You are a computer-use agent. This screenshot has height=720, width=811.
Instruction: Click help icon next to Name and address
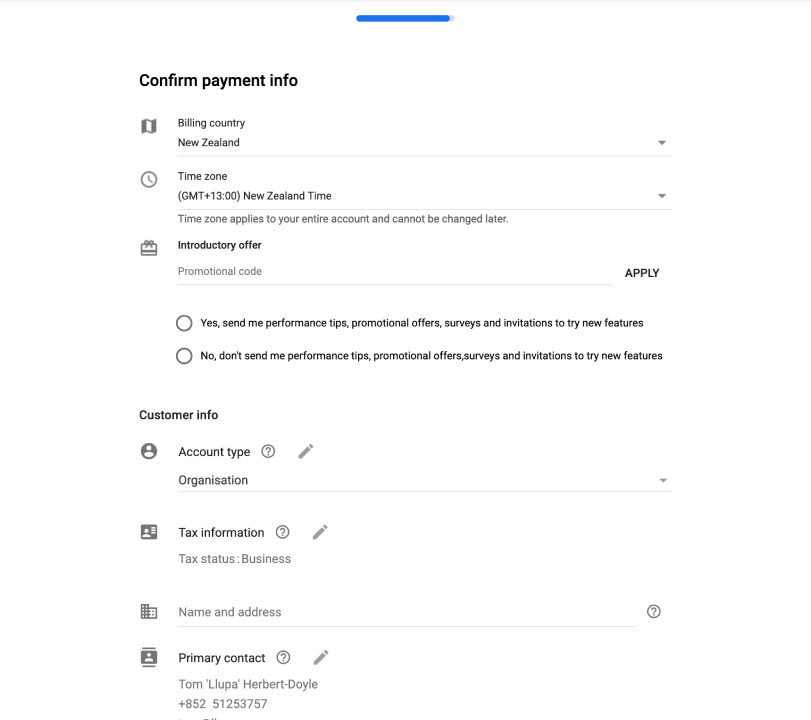pyautogui.click(x=654, y=611)
